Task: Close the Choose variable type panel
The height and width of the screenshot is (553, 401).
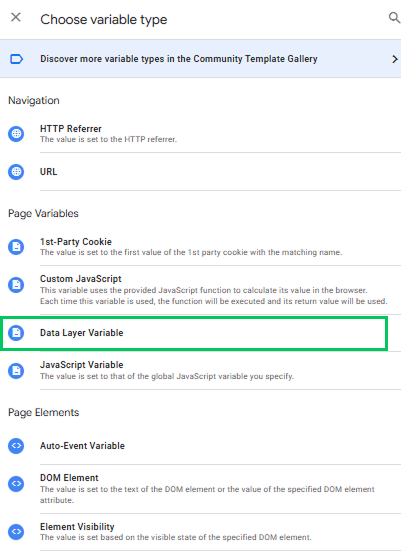Action: pos(16,17)
